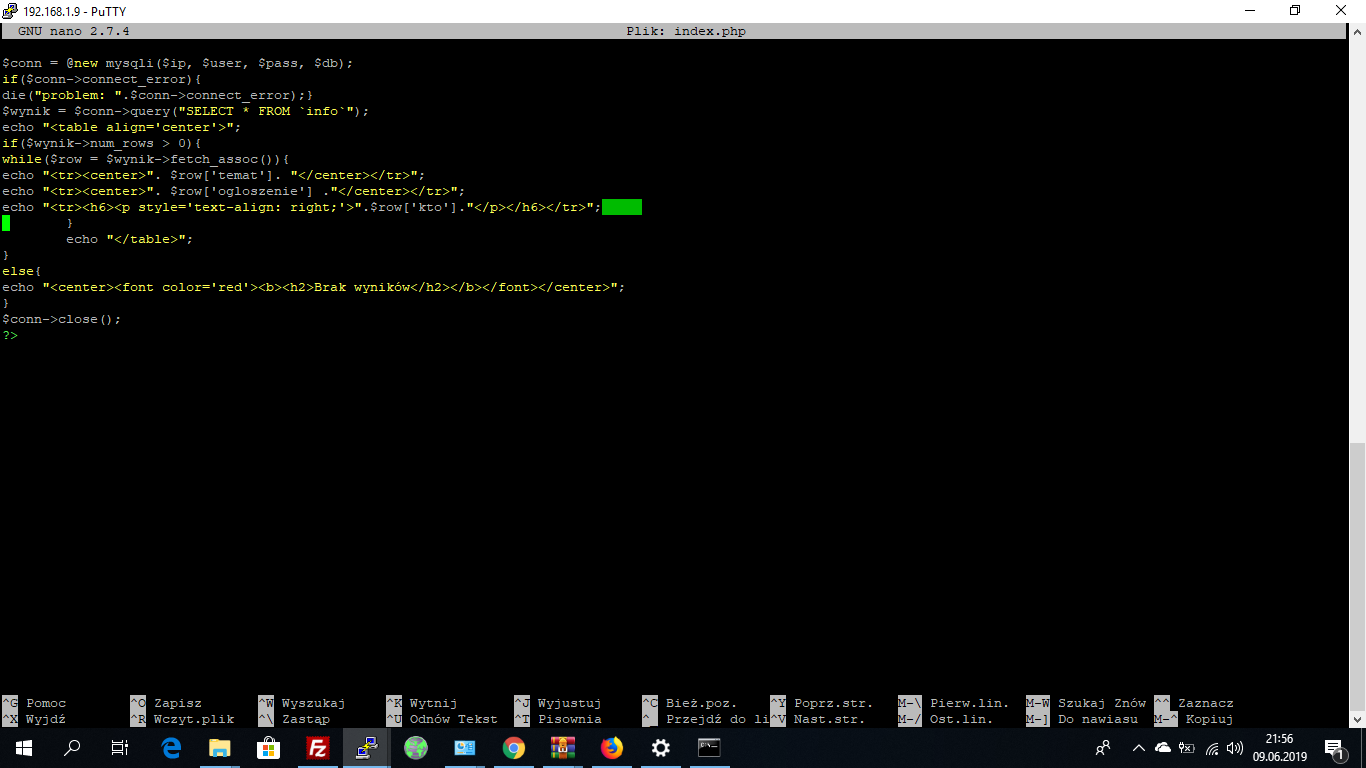The width and height of the screenshot is (1366, 768).
Task: Open the Windows Start menu
Action: [x=24, y=748]
